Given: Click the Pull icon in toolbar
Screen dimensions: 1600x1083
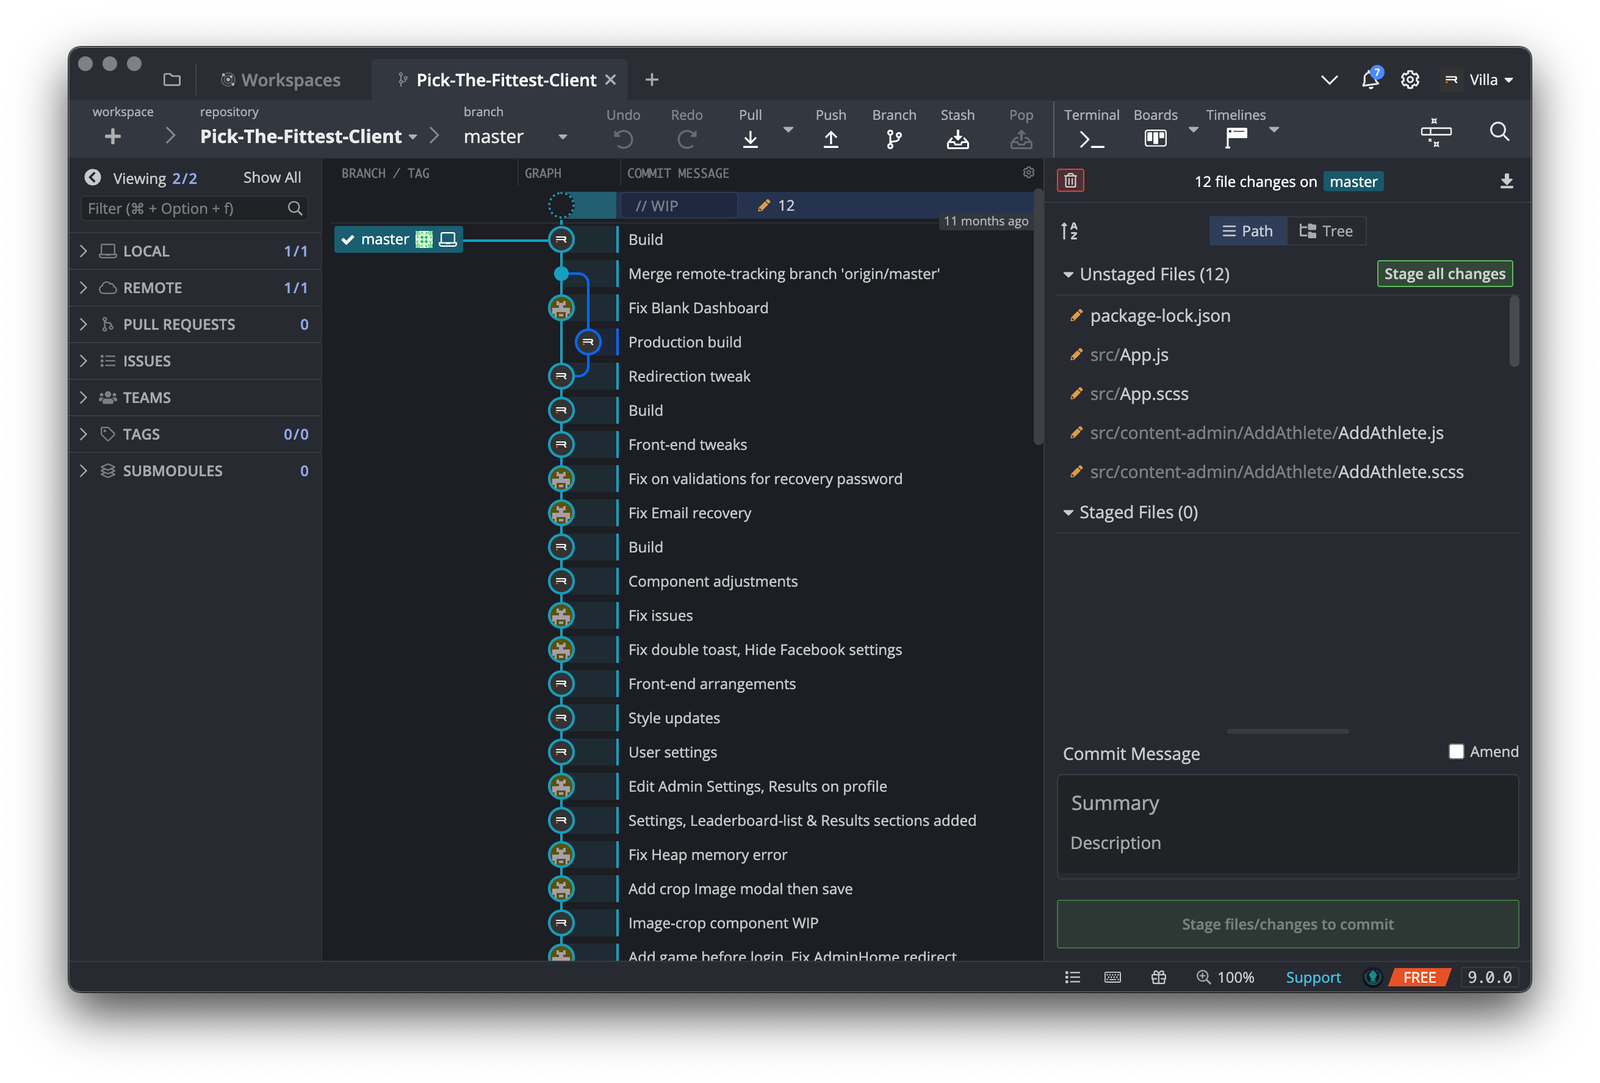Looking at the screenshot, I should pos(750,139).
